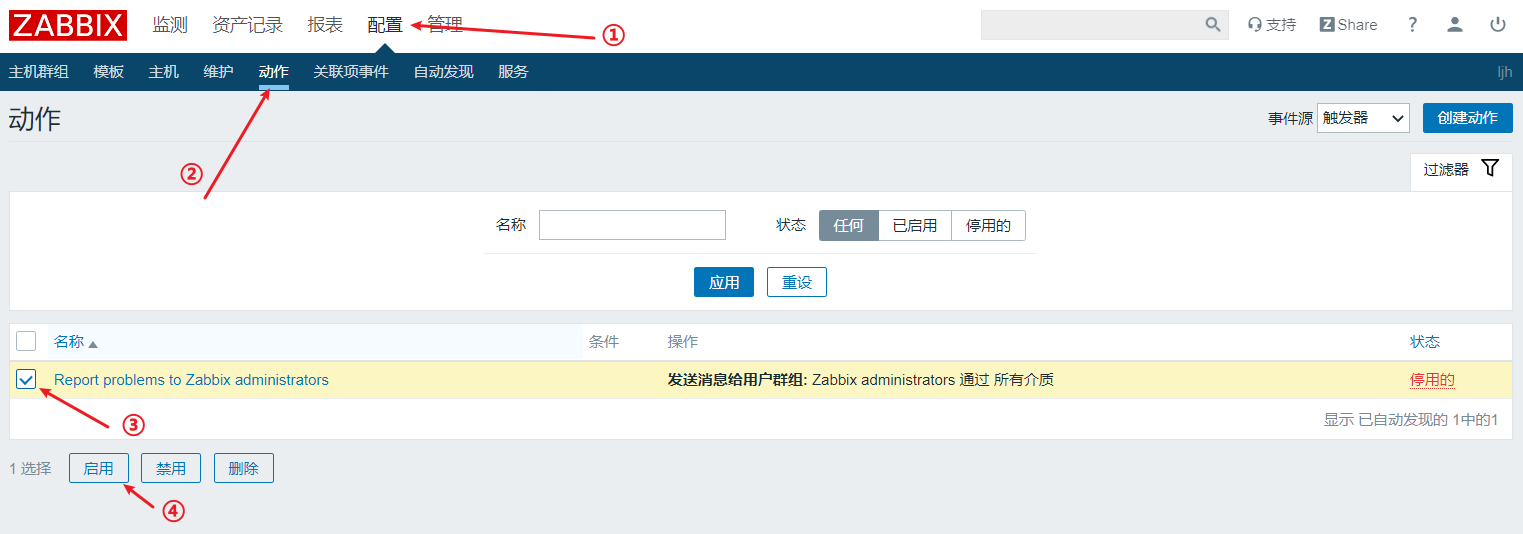1523x534 pixels.
Task: Focus the 名称 filter input field
Action: click(632, 225)
